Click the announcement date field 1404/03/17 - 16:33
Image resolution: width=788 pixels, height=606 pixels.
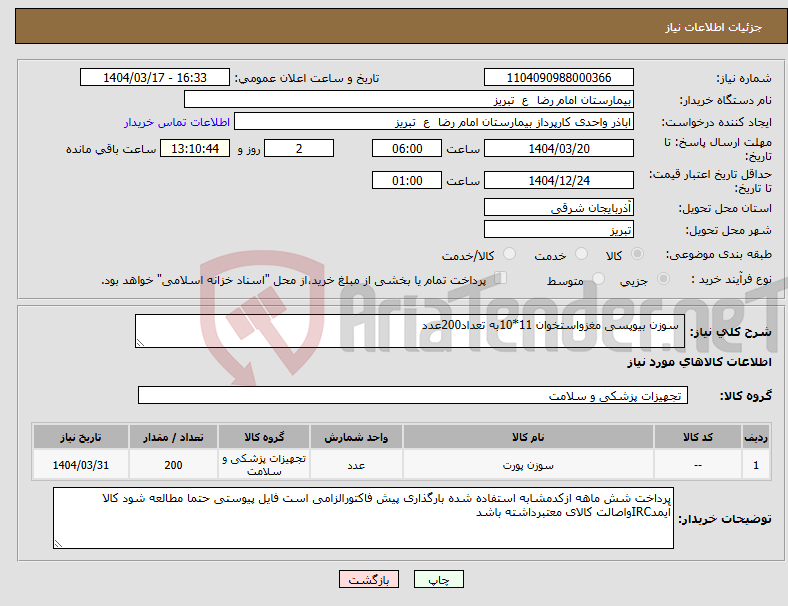(155, 77)
